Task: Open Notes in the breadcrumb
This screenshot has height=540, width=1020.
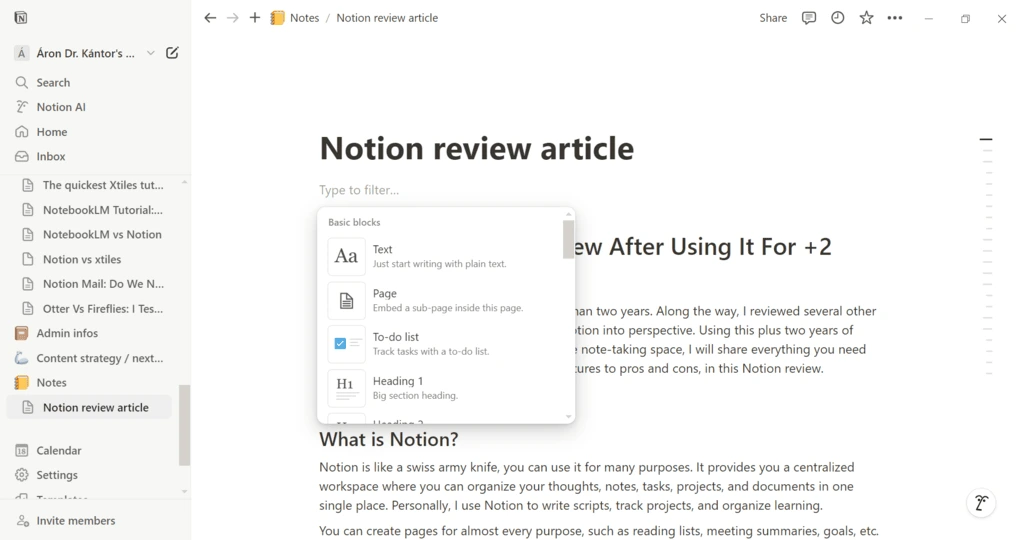Action: (304, 18)
